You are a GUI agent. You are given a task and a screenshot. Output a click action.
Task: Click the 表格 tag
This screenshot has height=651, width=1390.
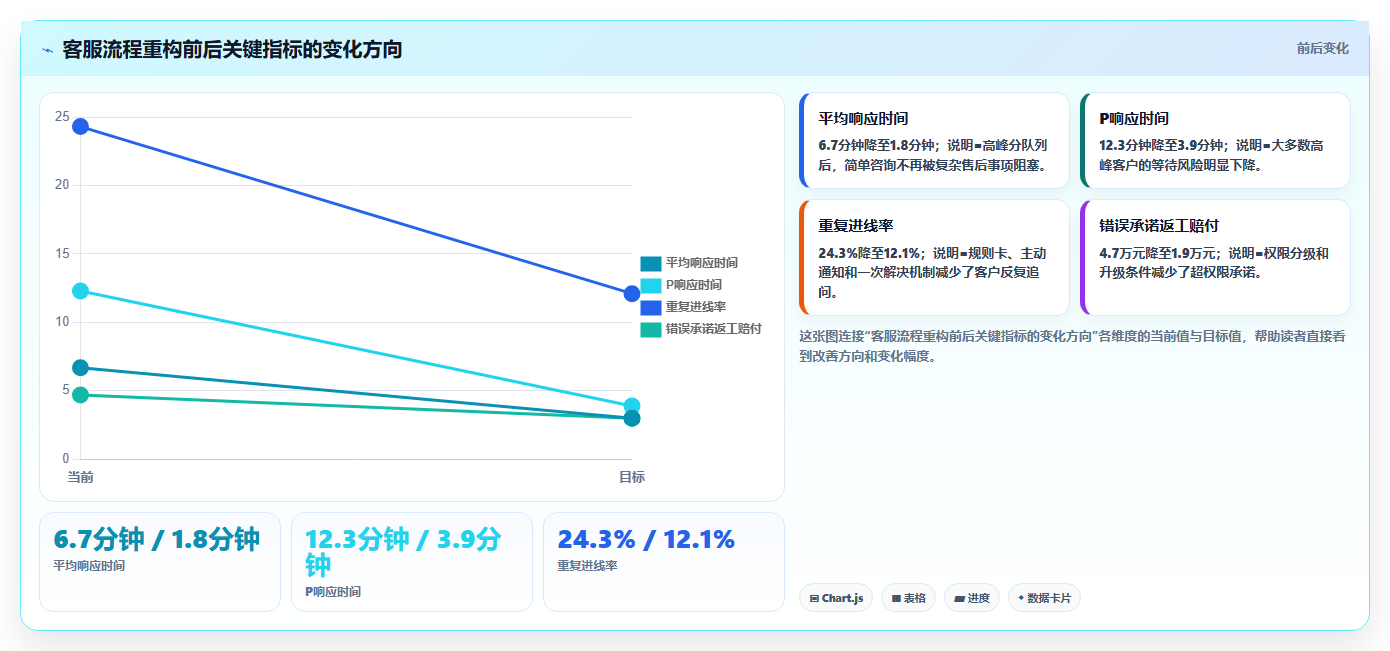pyautogui.click(x=908, y=598)
